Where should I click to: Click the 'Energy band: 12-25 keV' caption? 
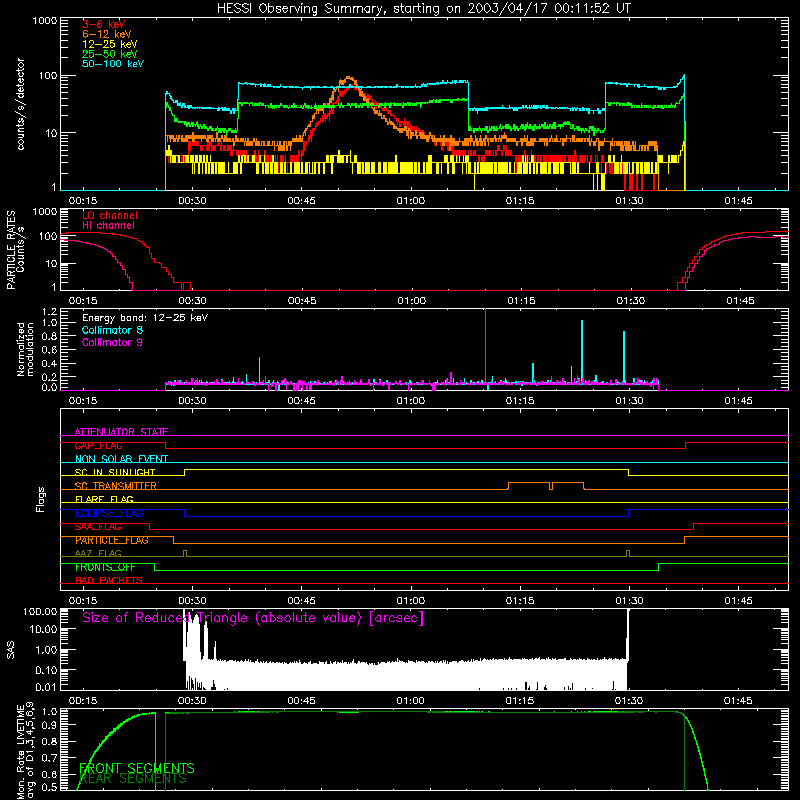click(x=145, y=318)
